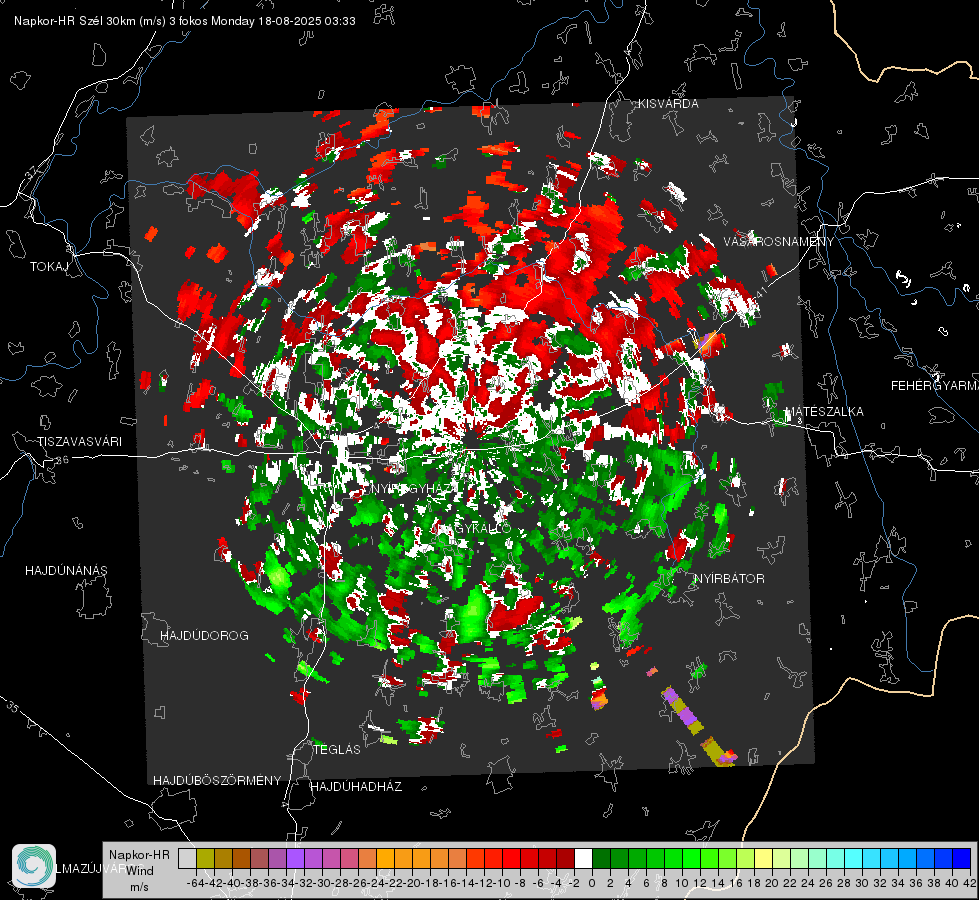Click the MÁTÉSZALKA town label
Viewport: 979px width, 900px height.
[824, 412]
